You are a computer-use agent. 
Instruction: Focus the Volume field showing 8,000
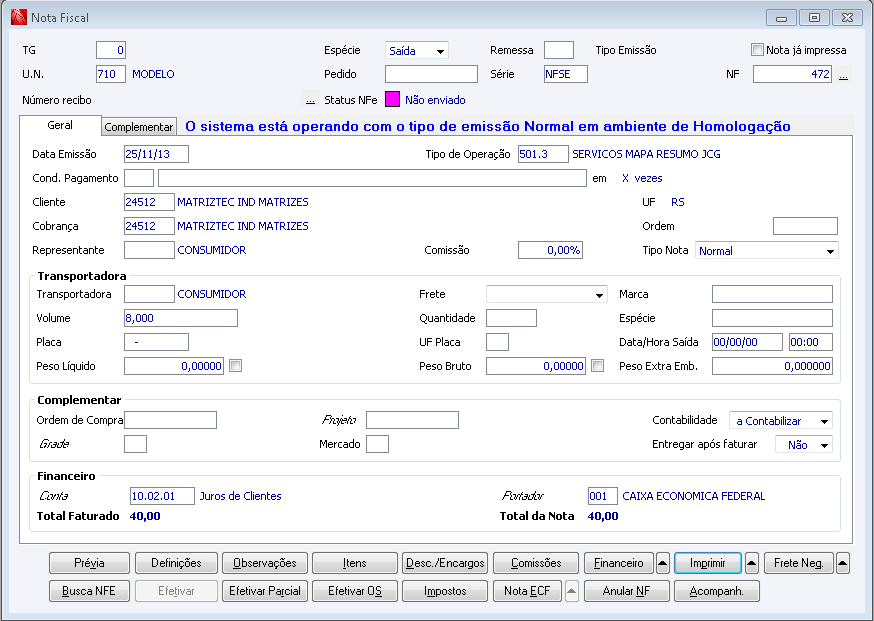click(x=181, y=318)
